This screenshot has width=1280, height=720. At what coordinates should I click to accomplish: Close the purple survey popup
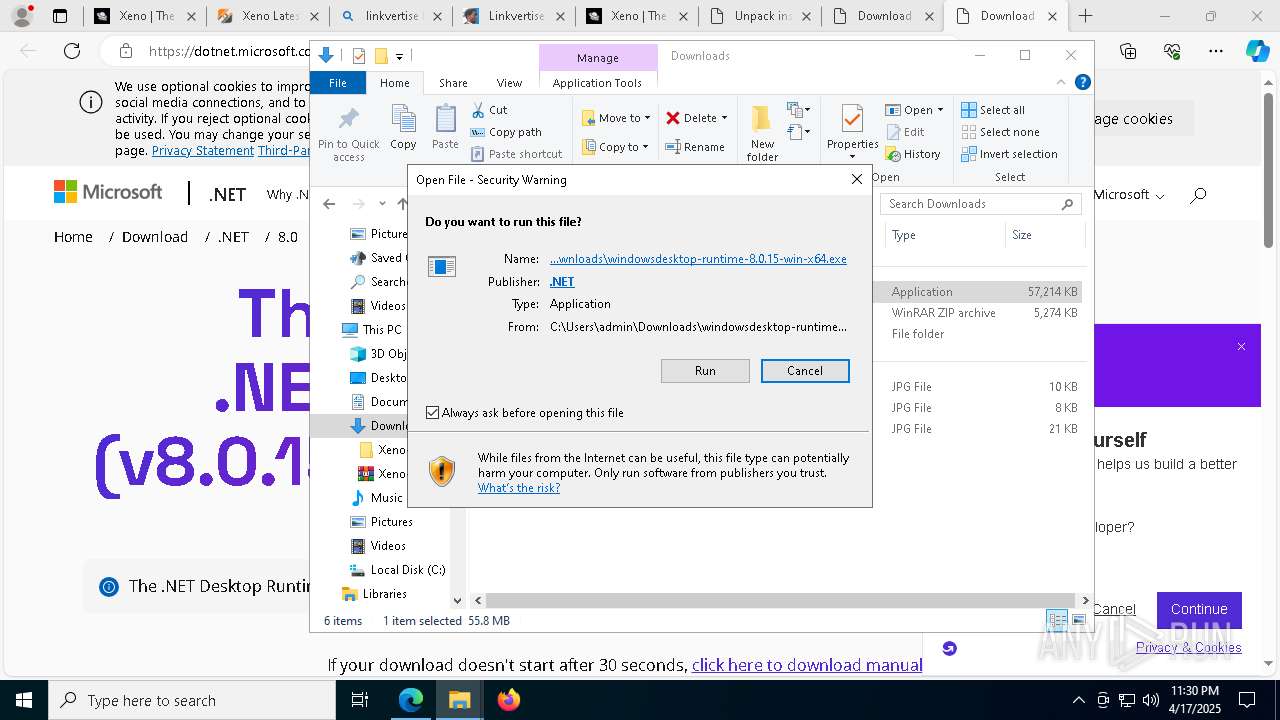click(x=1241, y=347)
